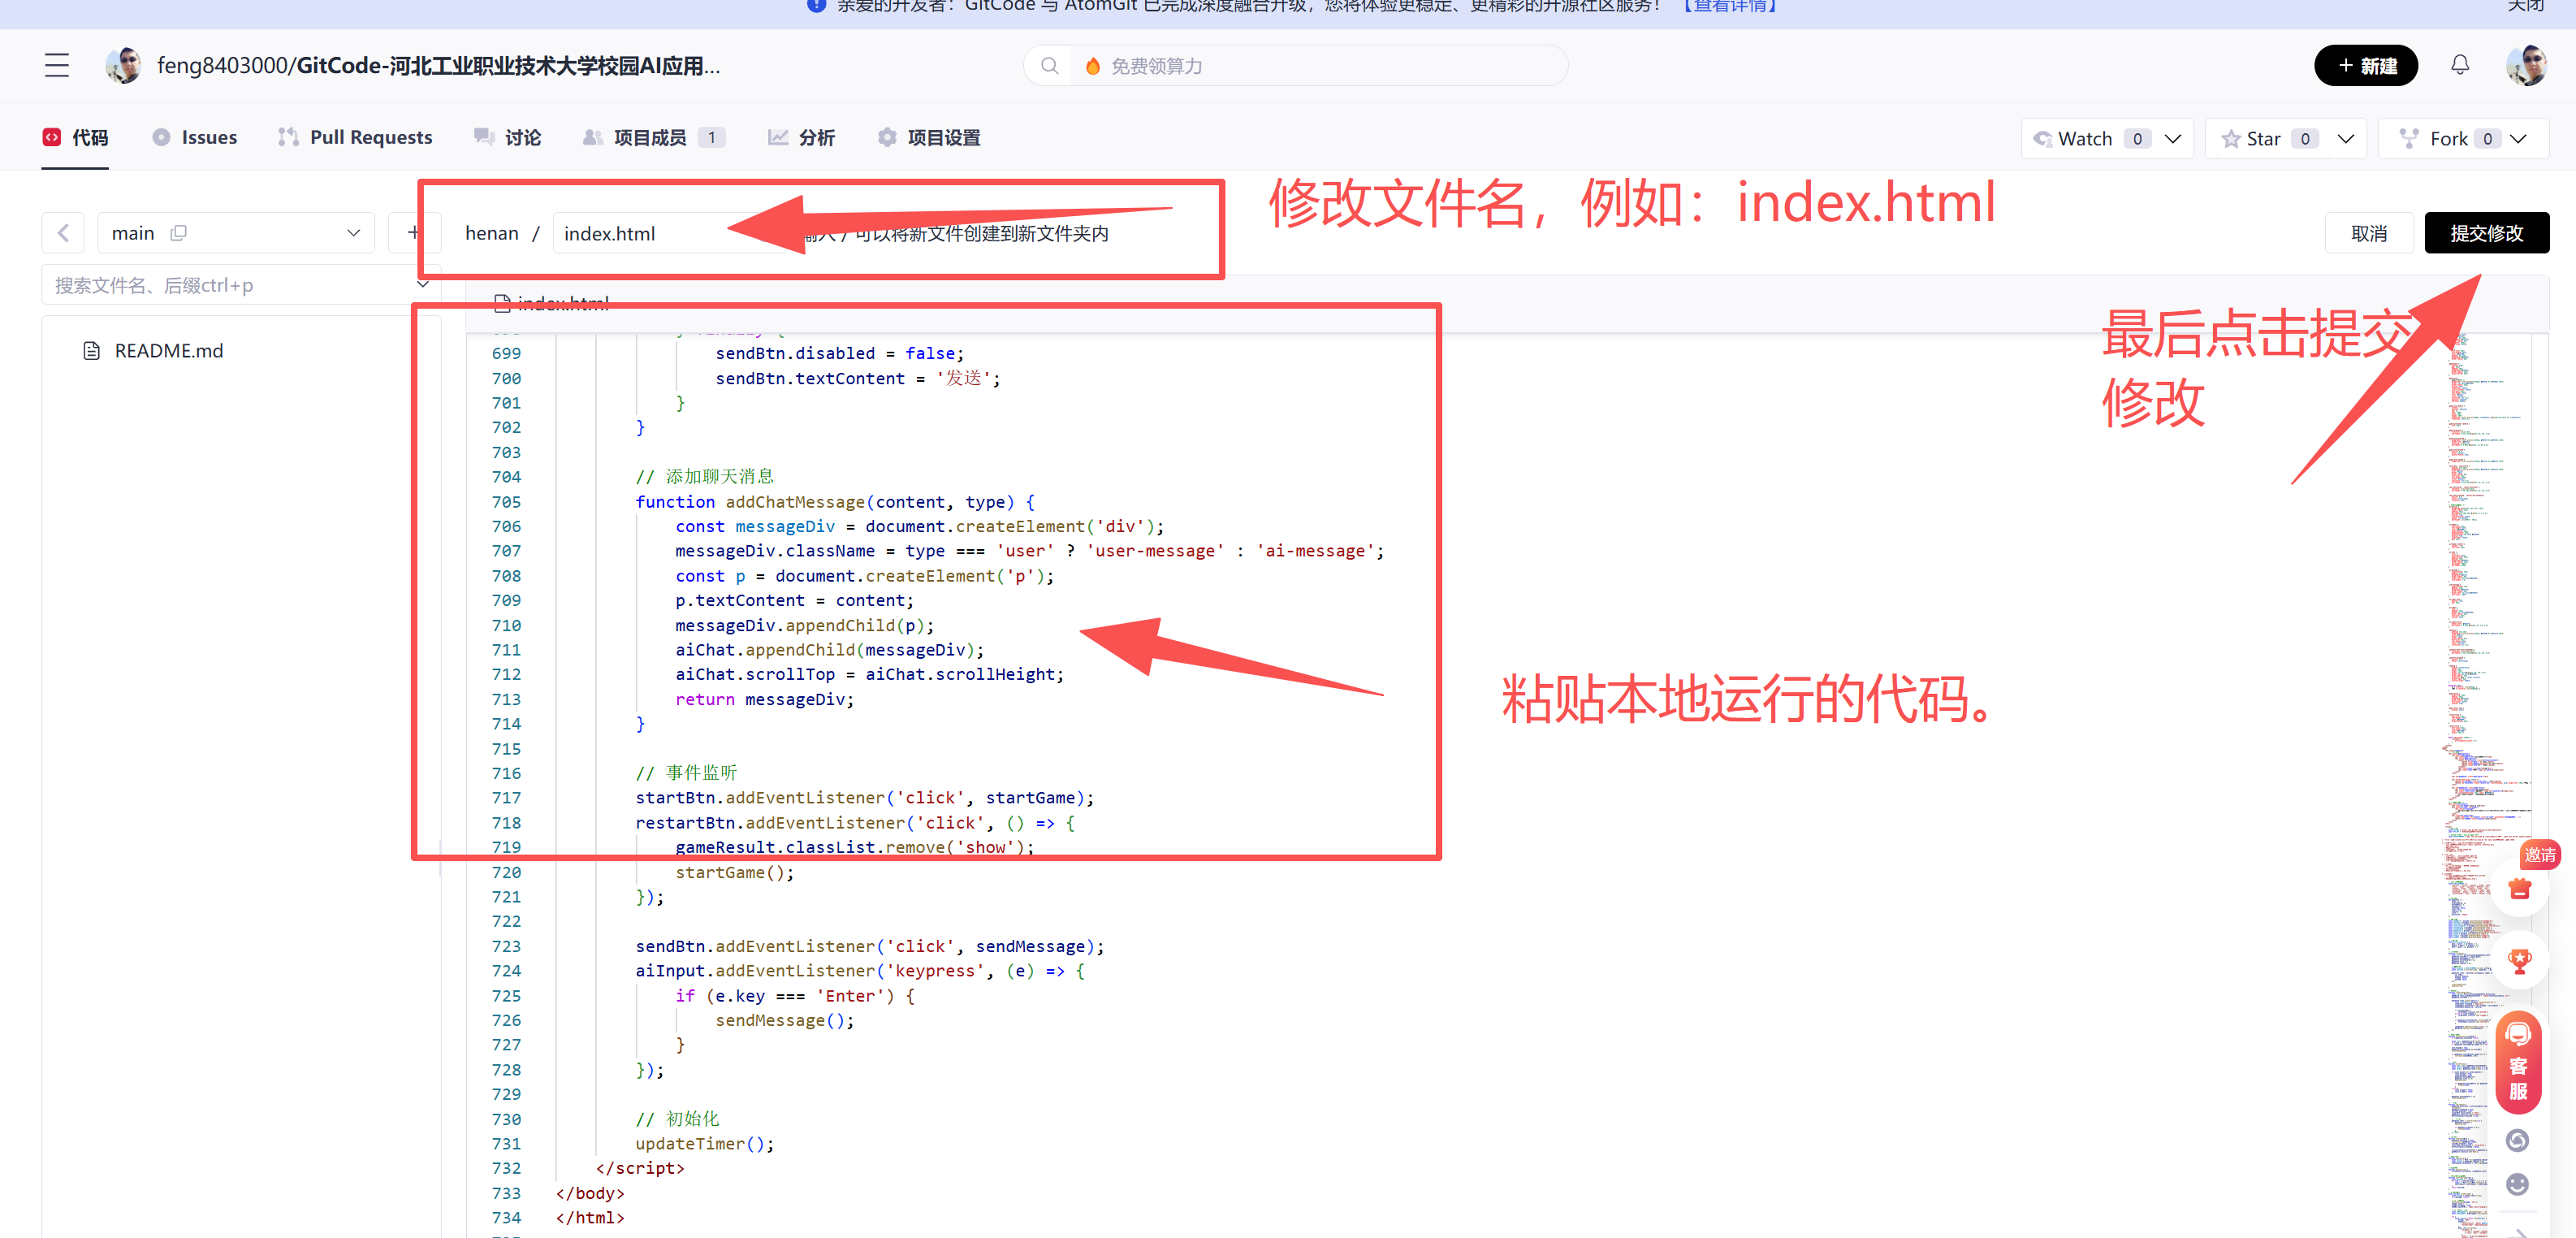This screenshot has width=2576, height=1238.
Task: Click the notification bell icon
Action: 2459,66
